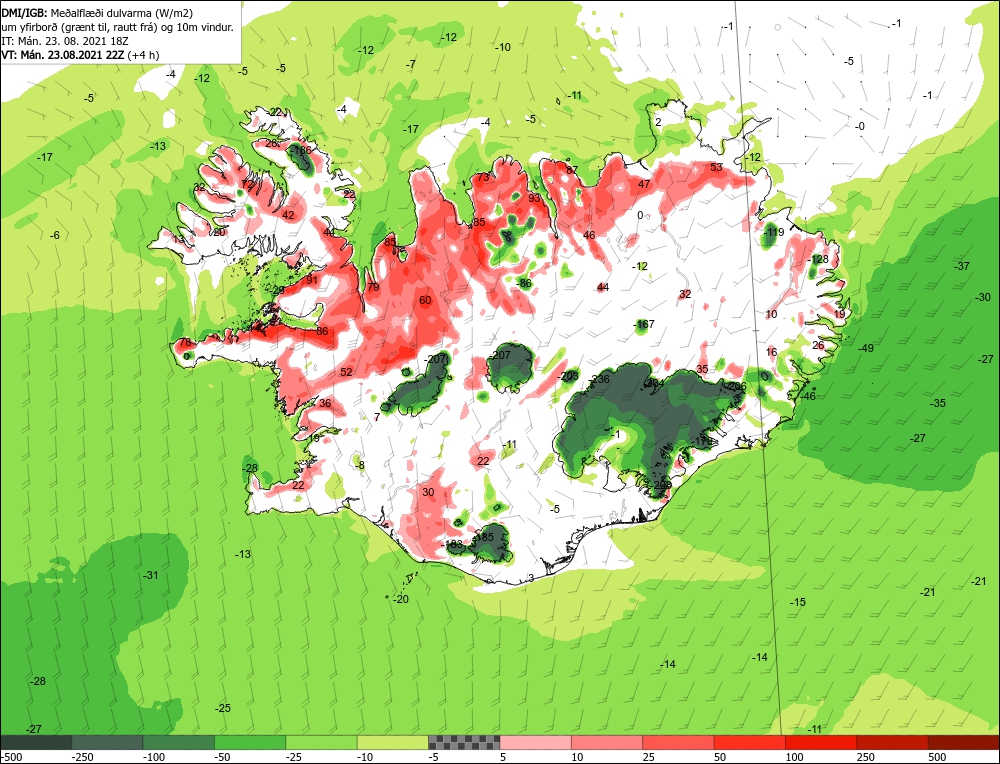Image resolution: width=1000 pixels, height=764 pixels.
Task: Click the dark red legend swatch between 250 and 500
Action: click(x=893, y=742)
